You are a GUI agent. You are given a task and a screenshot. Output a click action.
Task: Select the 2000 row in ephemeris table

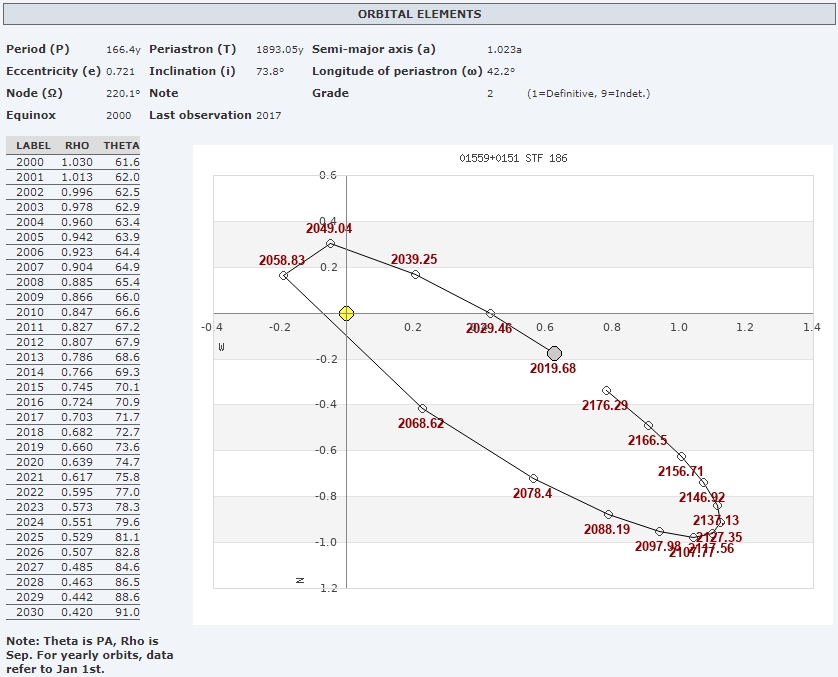pyautogui.click(x=75, y=162)
